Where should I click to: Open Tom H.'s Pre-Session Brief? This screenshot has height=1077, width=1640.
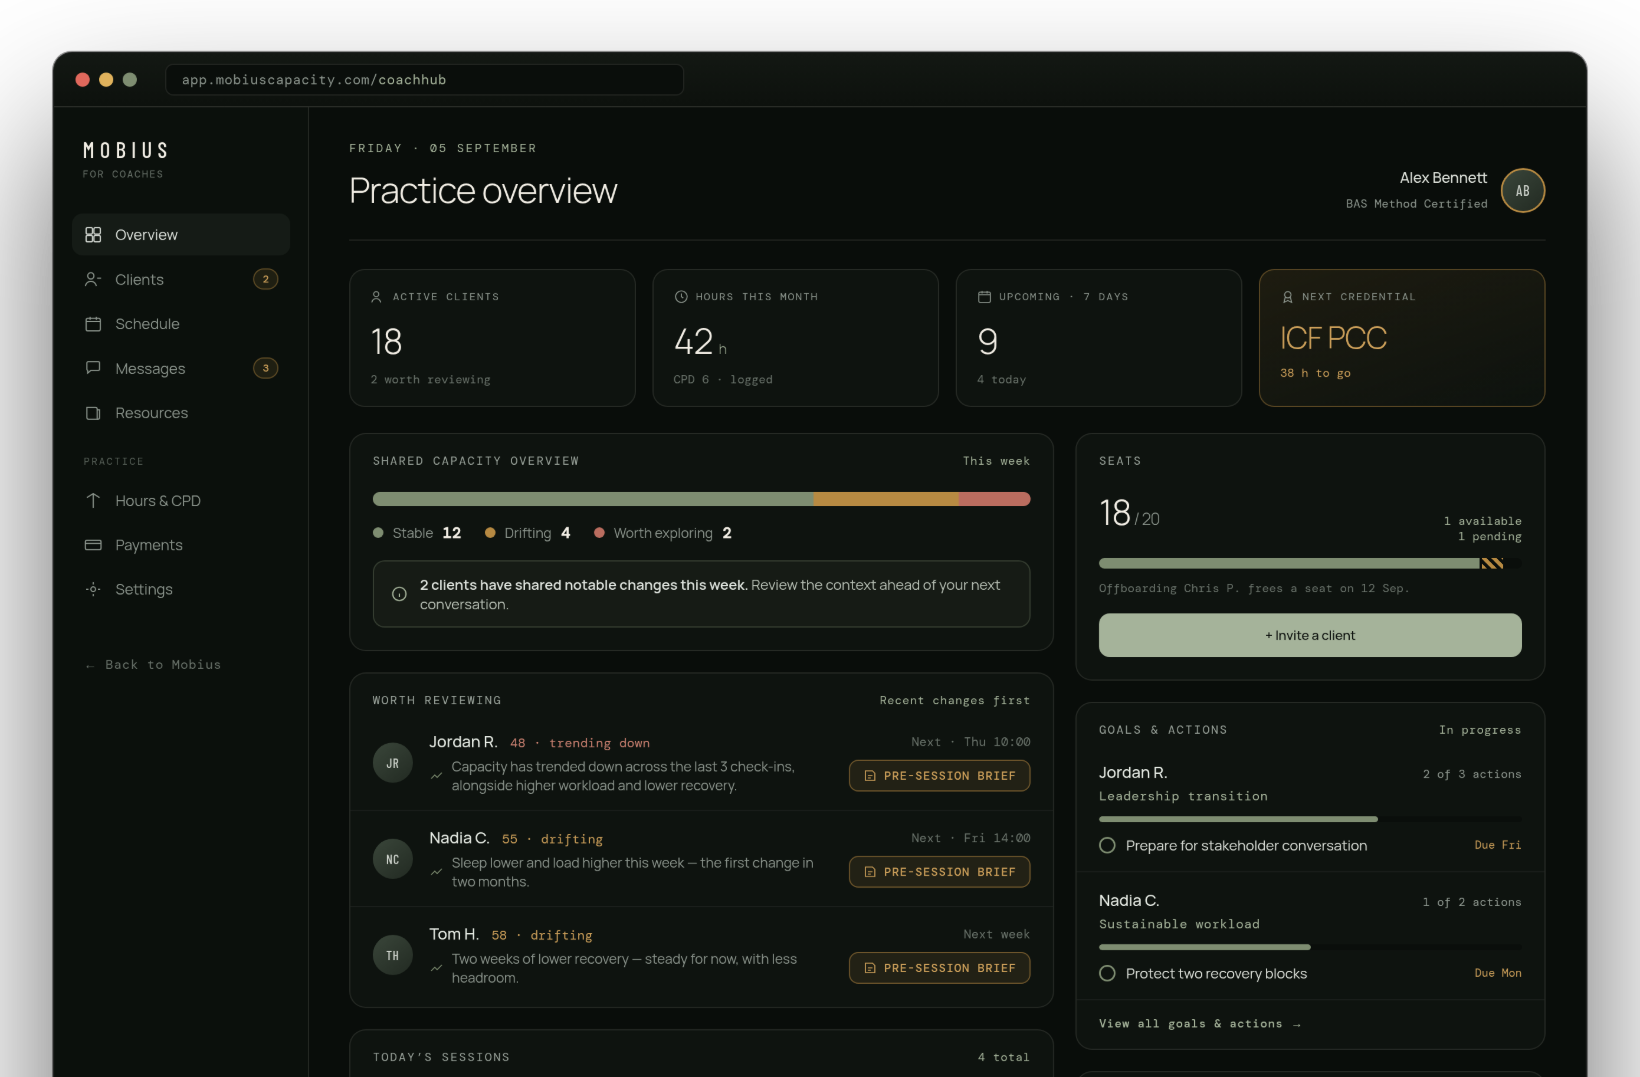click(x=939, y=968)
